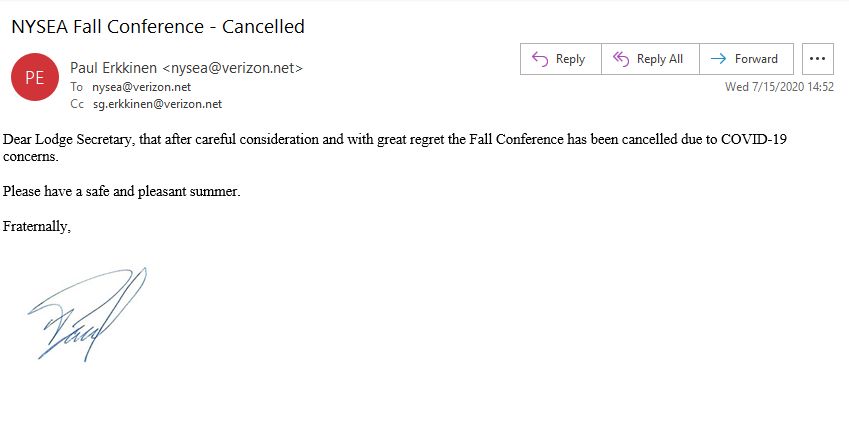849x435 pixels.
Task: Click the Cc recipient sg.erkkinen@verizon.net
Action: click(158, 104)
